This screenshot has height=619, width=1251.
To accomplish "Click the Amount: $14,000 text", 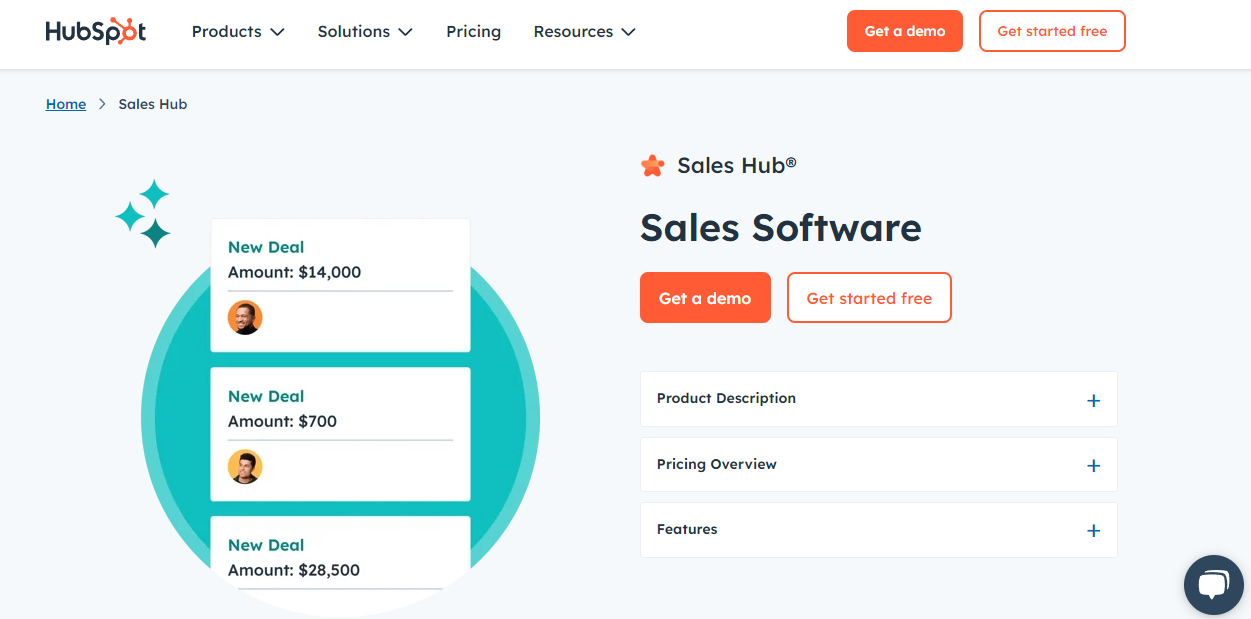I will [294, 272].
